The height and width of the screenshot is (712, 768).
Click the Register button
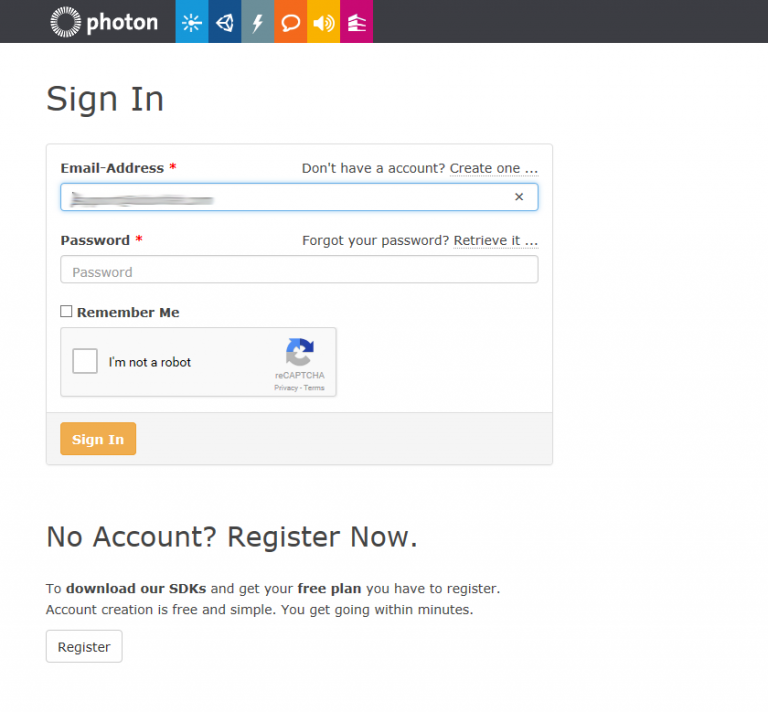84,647
